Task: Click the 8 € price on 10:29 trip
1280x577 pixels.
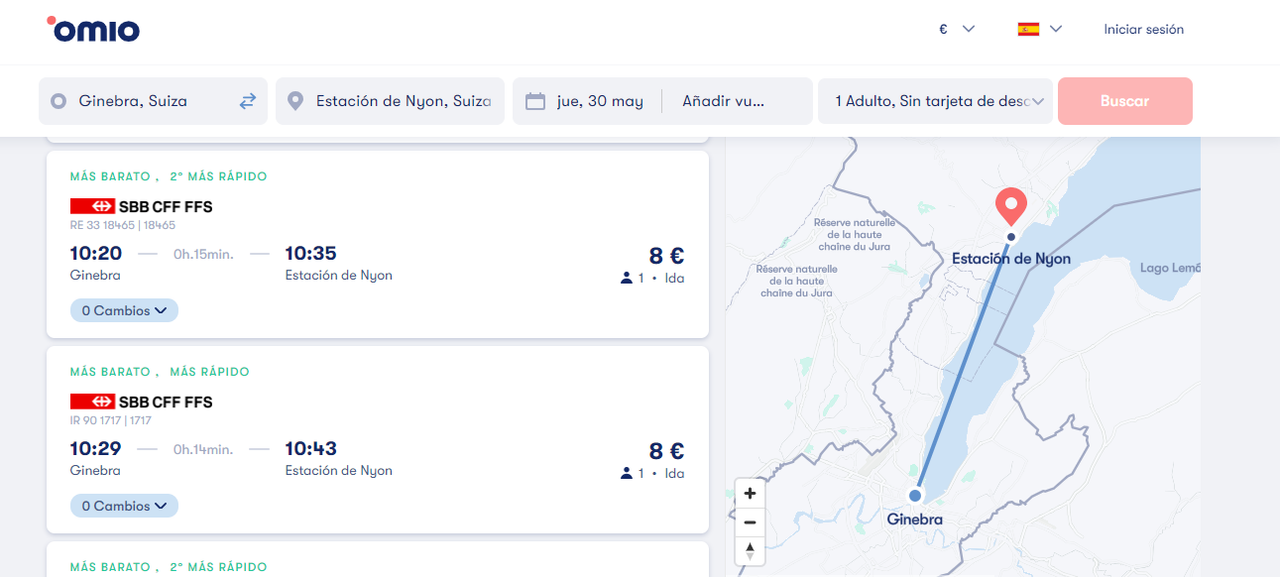Action: pyautogui.click(x=666, y=451)
